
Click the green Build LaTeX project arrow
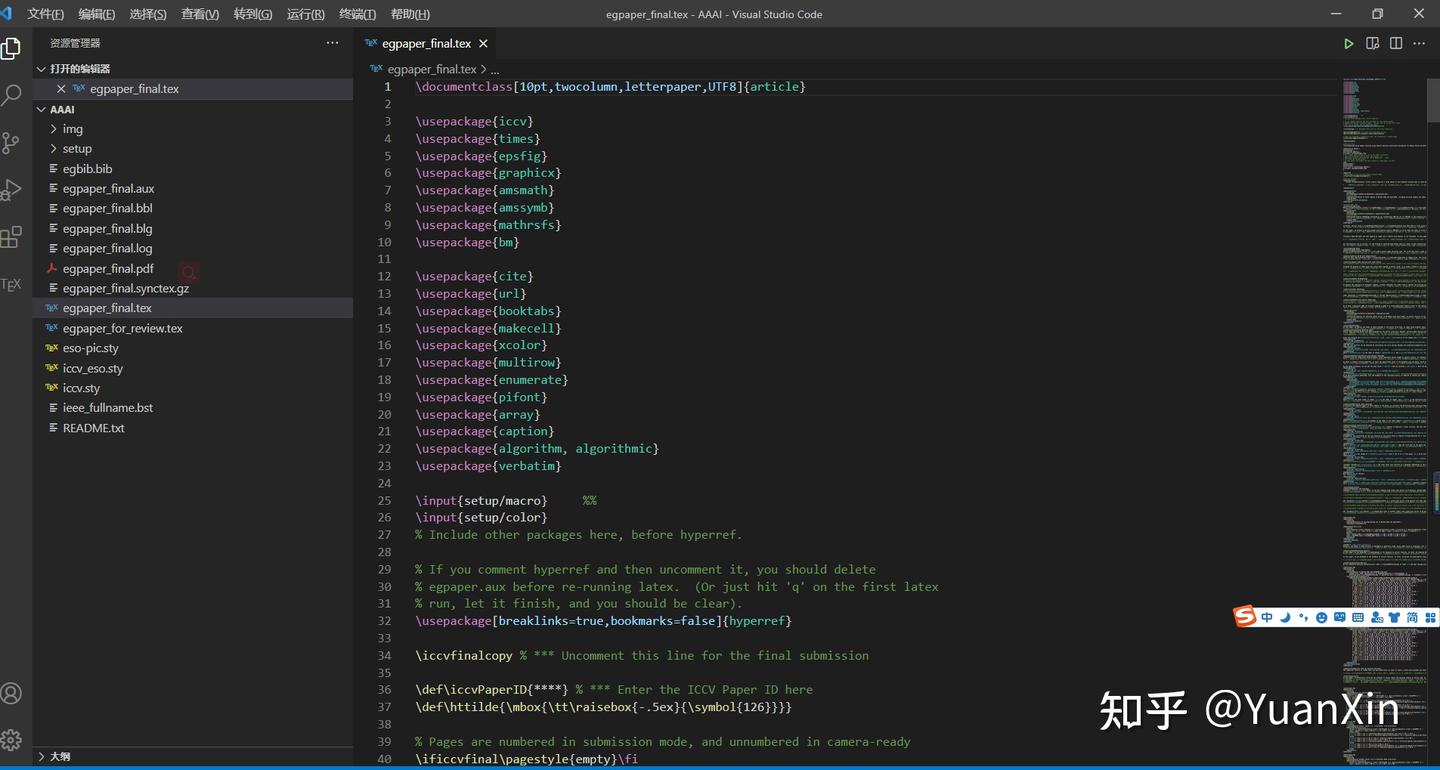tap(1348, 43)
